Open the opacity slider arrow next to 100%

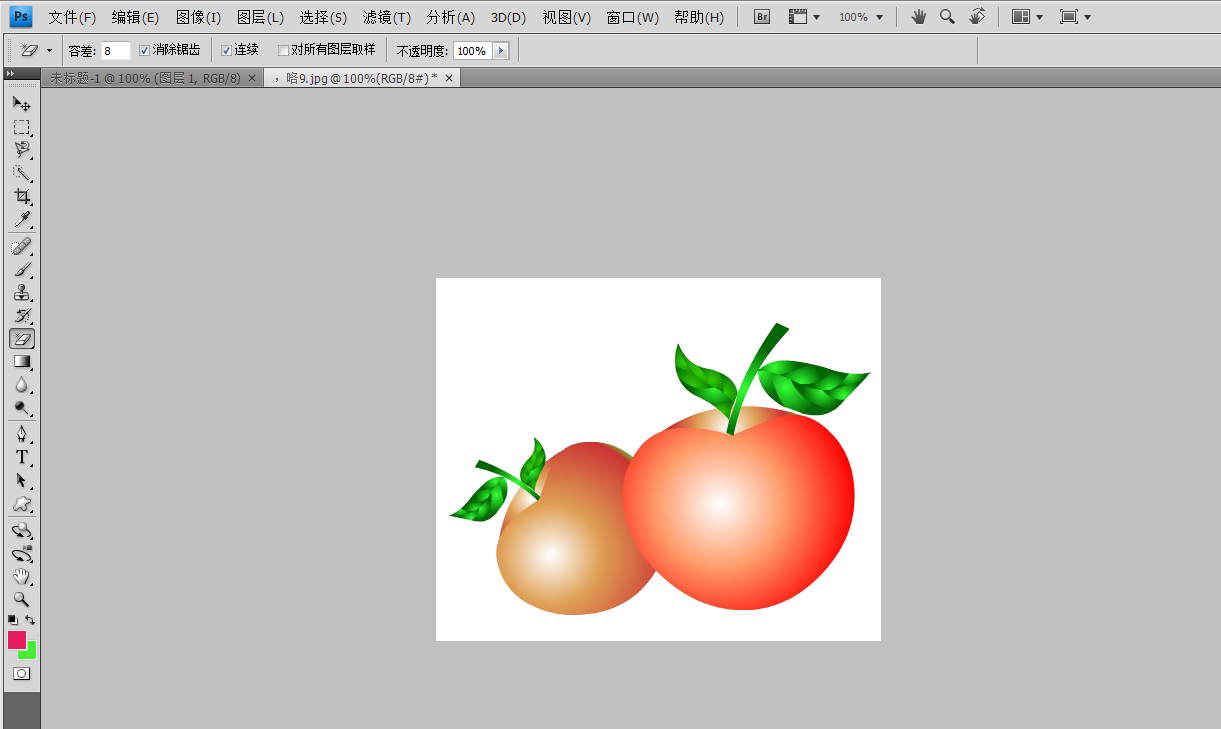click(x=500, y=50)
